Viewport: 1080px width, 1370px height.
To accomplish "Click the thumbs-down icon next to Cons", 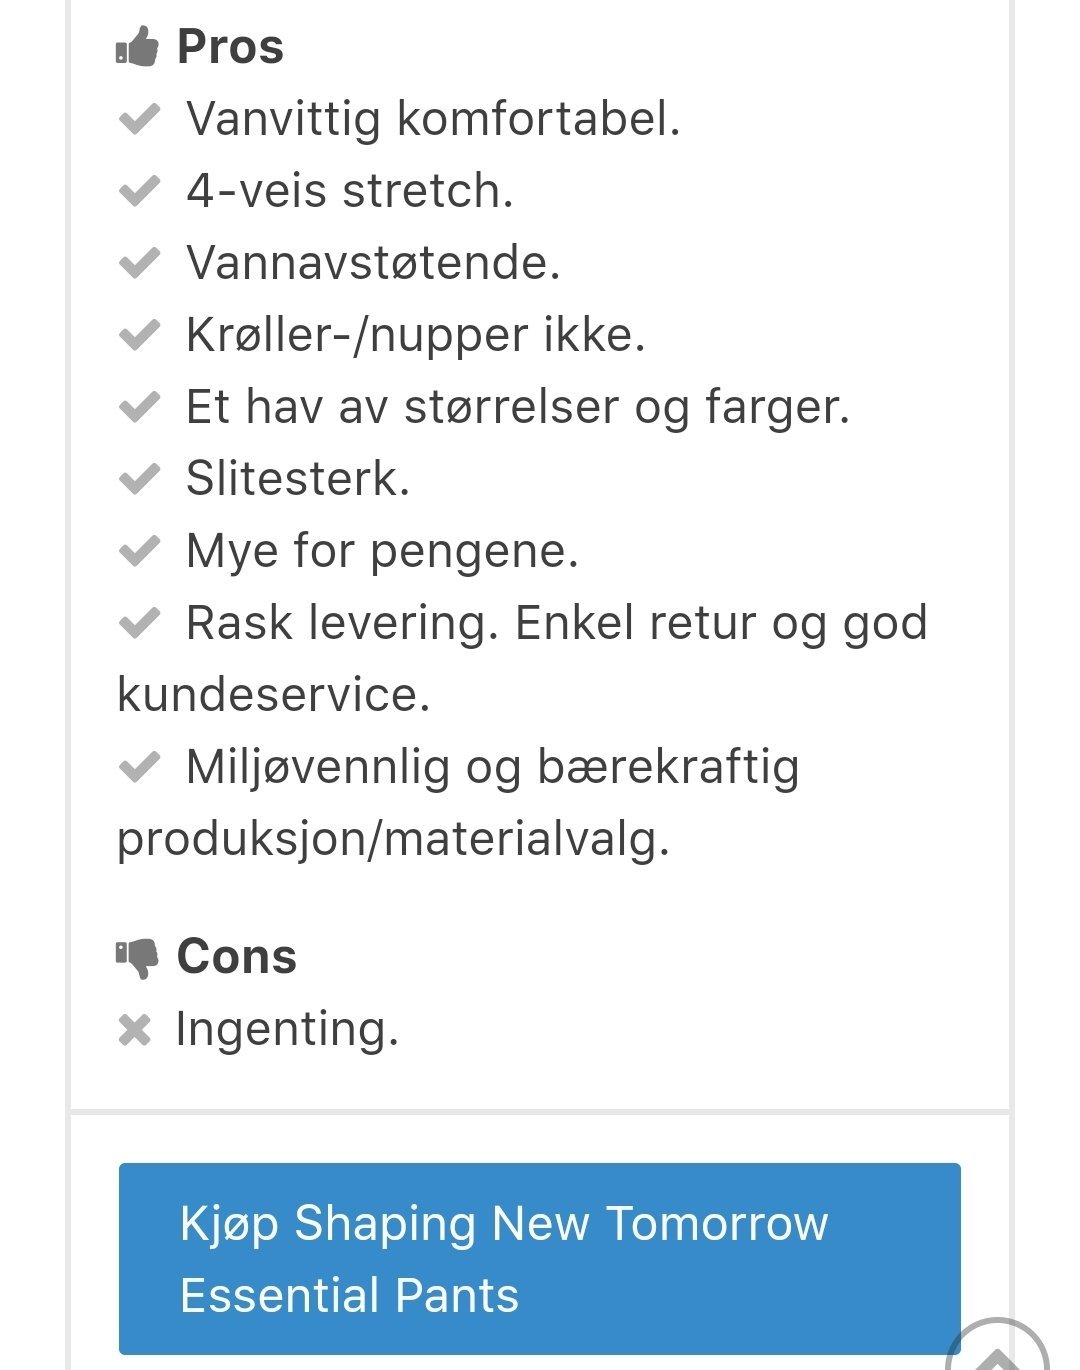I will pos(137,958).
